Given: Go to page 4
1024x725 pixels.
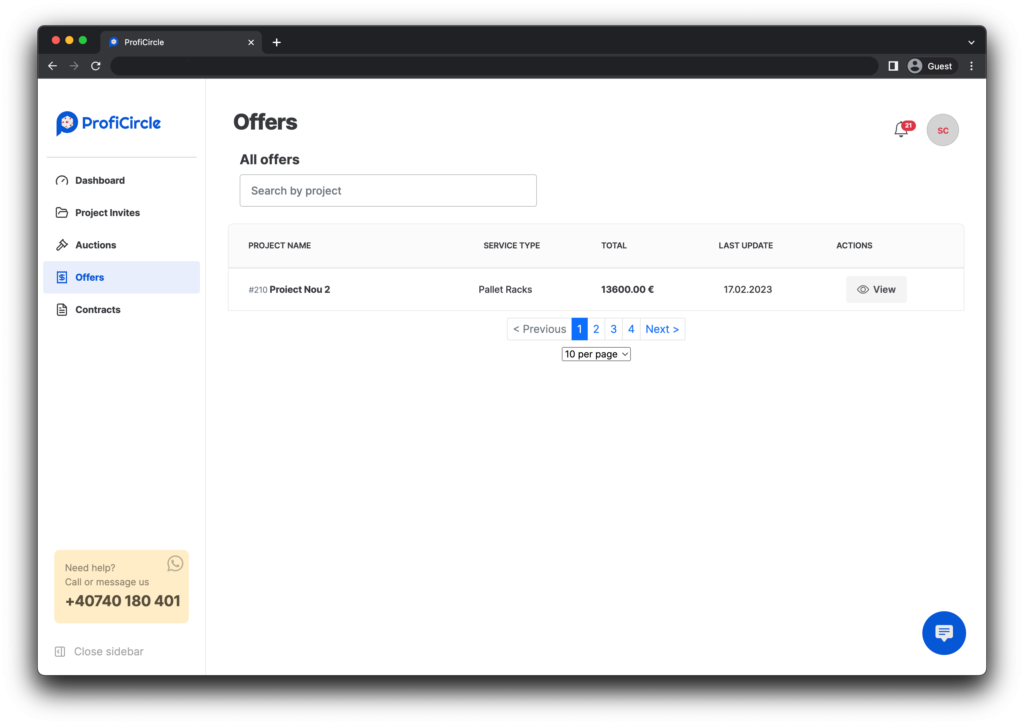Looking at the screenshot, I should 631,329.
